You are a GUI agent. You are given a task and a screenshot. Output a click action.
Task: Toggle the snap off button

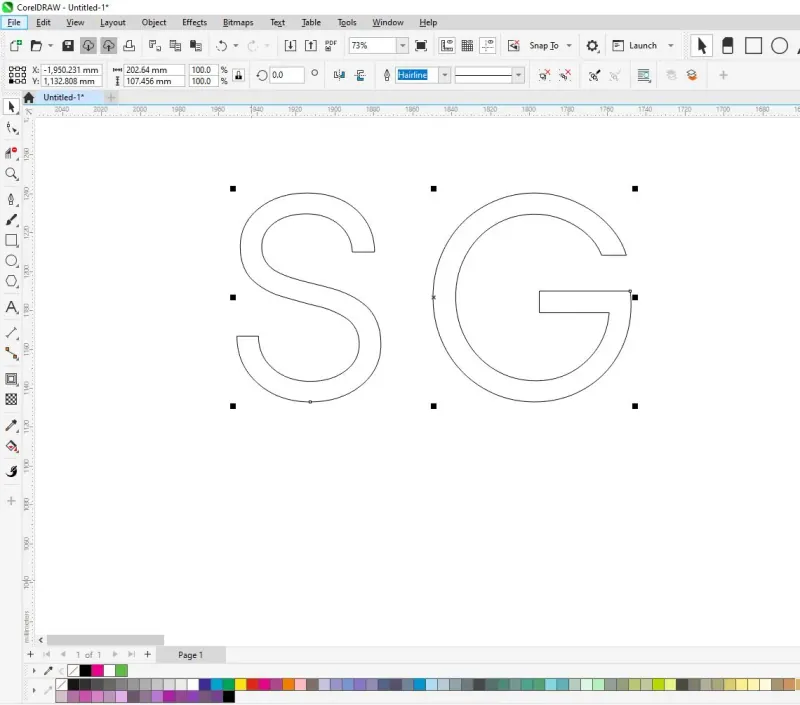514,45
